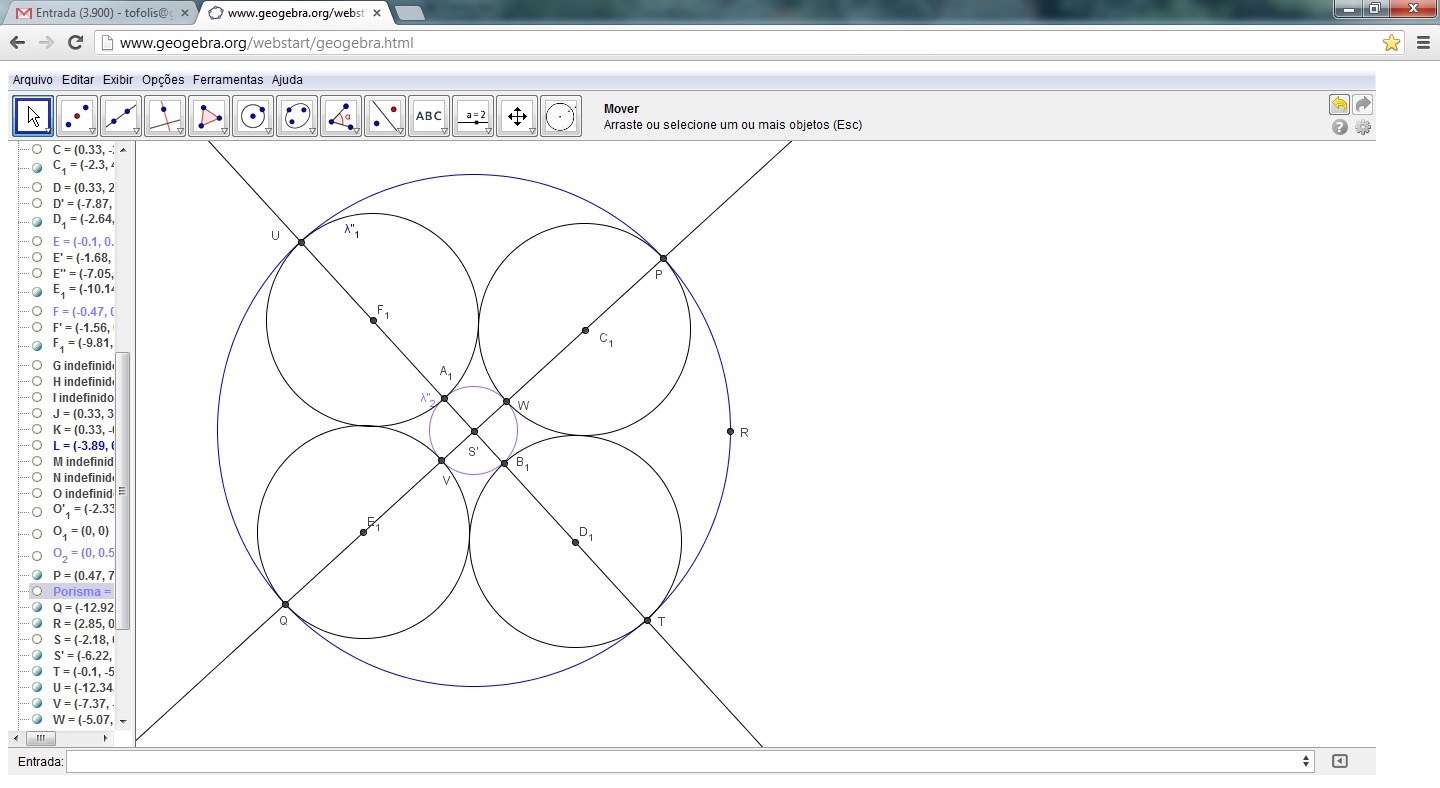Select the Polygon tool

[209, 116]
